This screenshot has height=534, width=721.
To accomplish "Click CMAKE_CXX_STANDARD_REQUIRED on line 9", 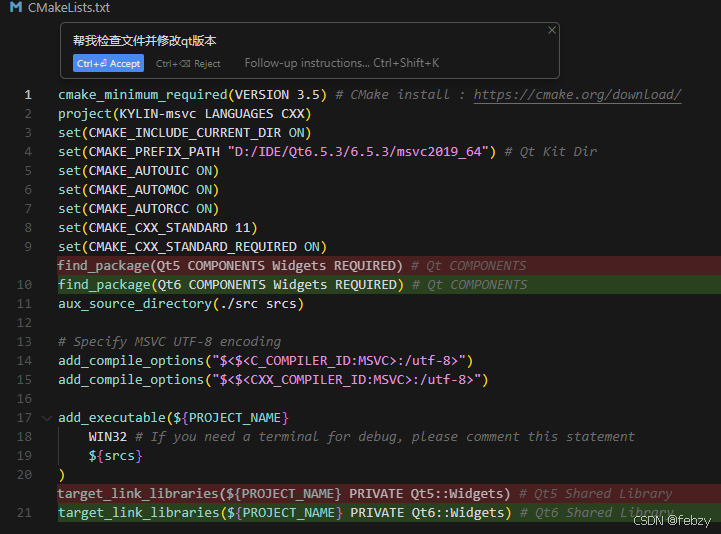I will [192, 247].
